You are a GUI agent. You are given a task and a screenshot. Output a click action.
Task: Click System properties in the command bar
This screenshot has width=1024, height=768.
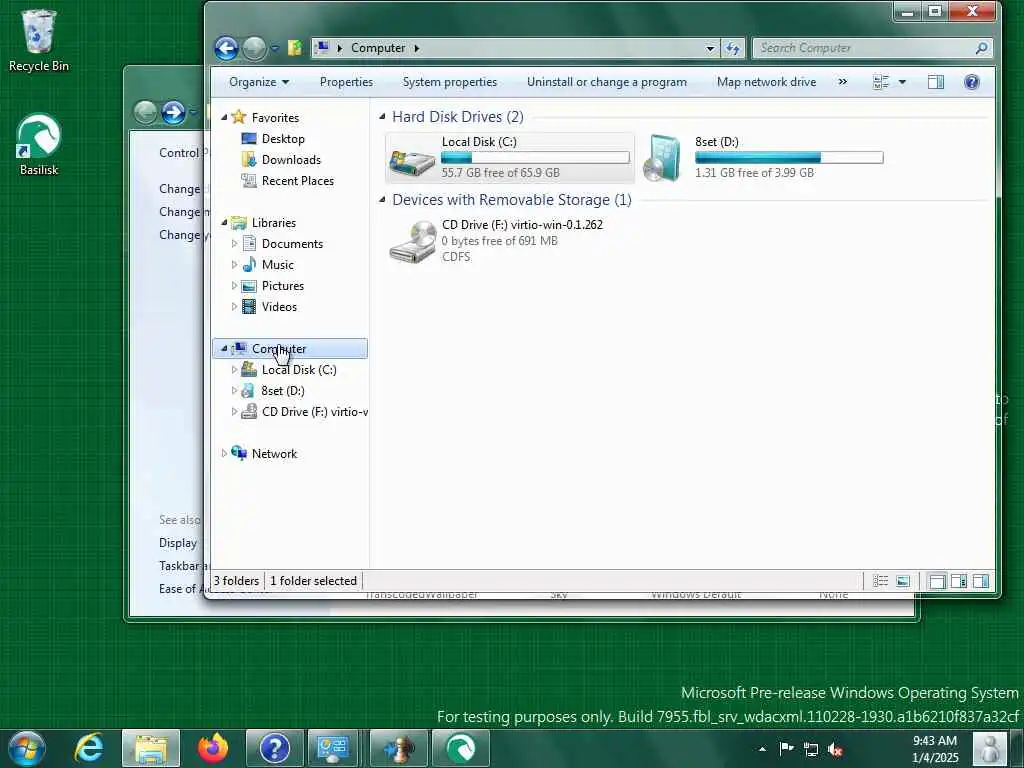(x=449, y=82)
